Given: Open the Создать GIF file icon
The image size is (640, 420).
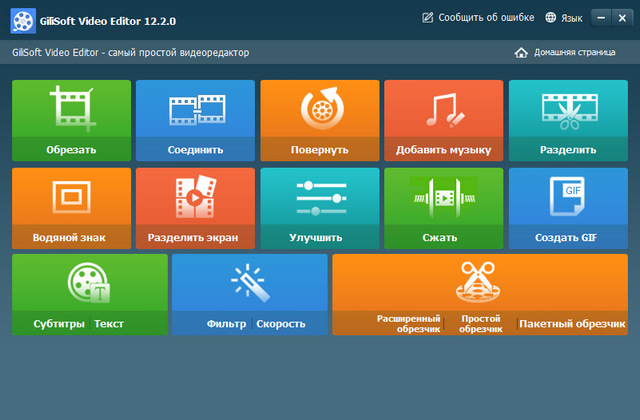Looking at the screenshot, I should [x=567, y=196].
